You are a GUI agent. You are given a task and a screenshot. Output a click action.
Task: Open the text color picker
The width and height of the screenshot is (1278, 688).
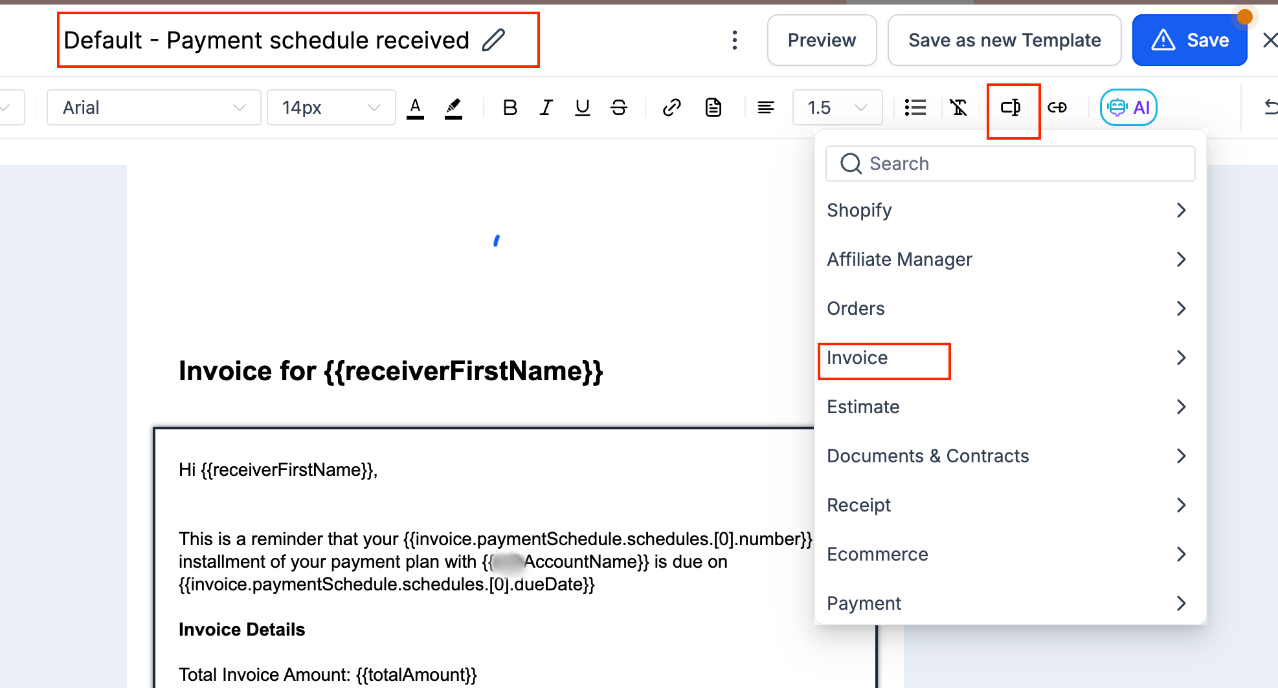415,108
